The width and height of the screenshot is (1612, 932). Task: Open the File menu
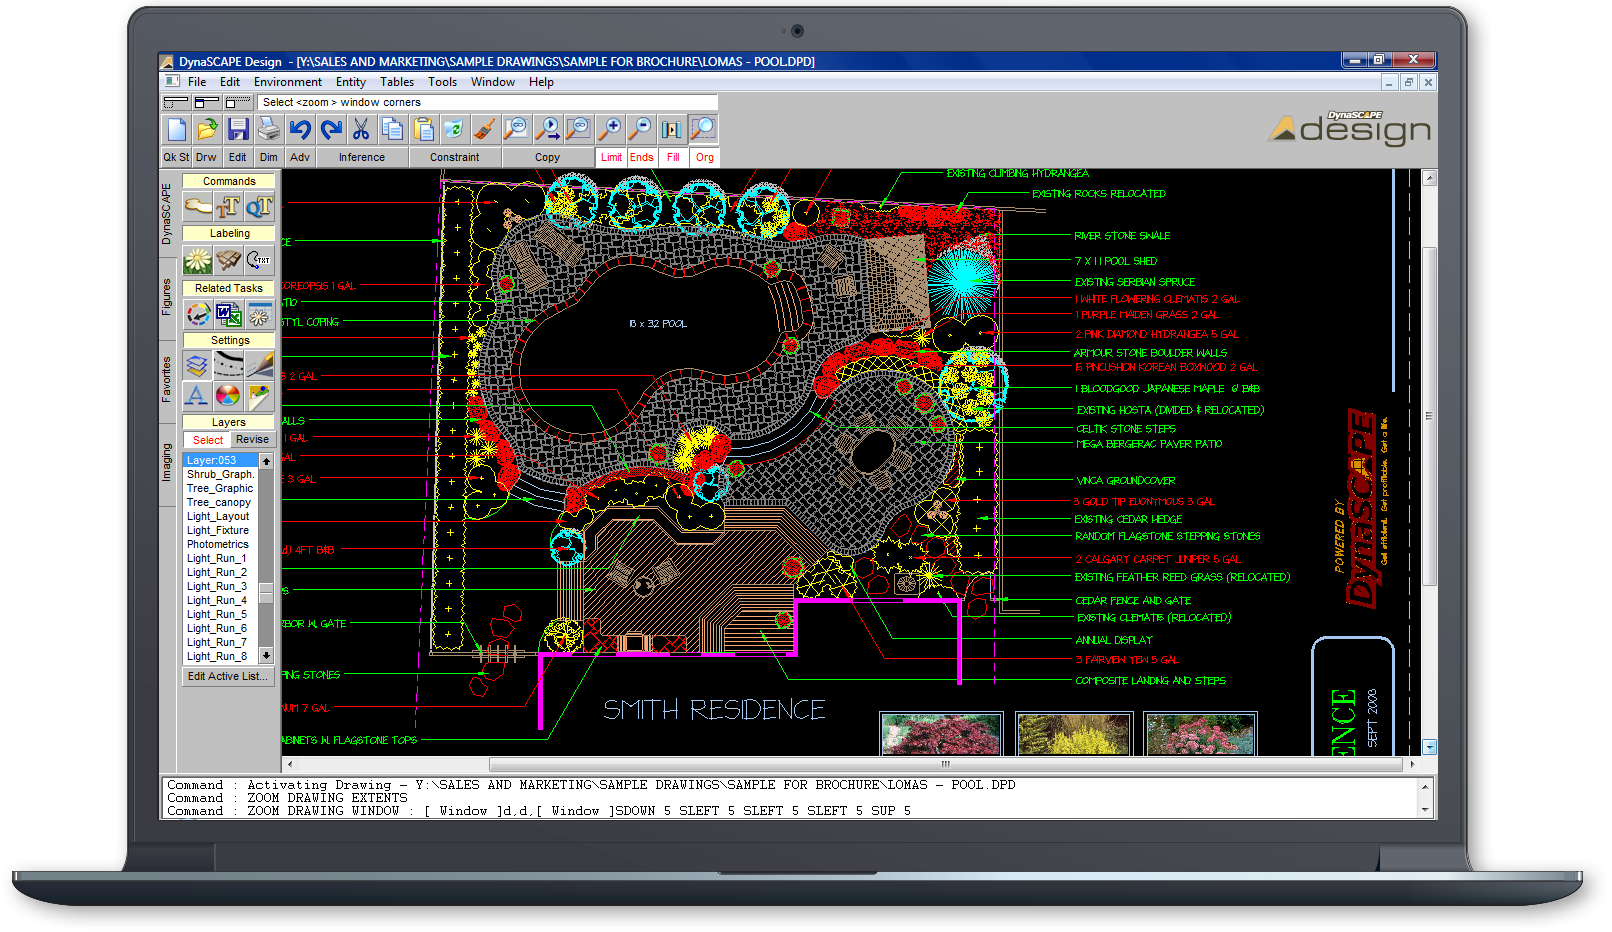[197, 82]
